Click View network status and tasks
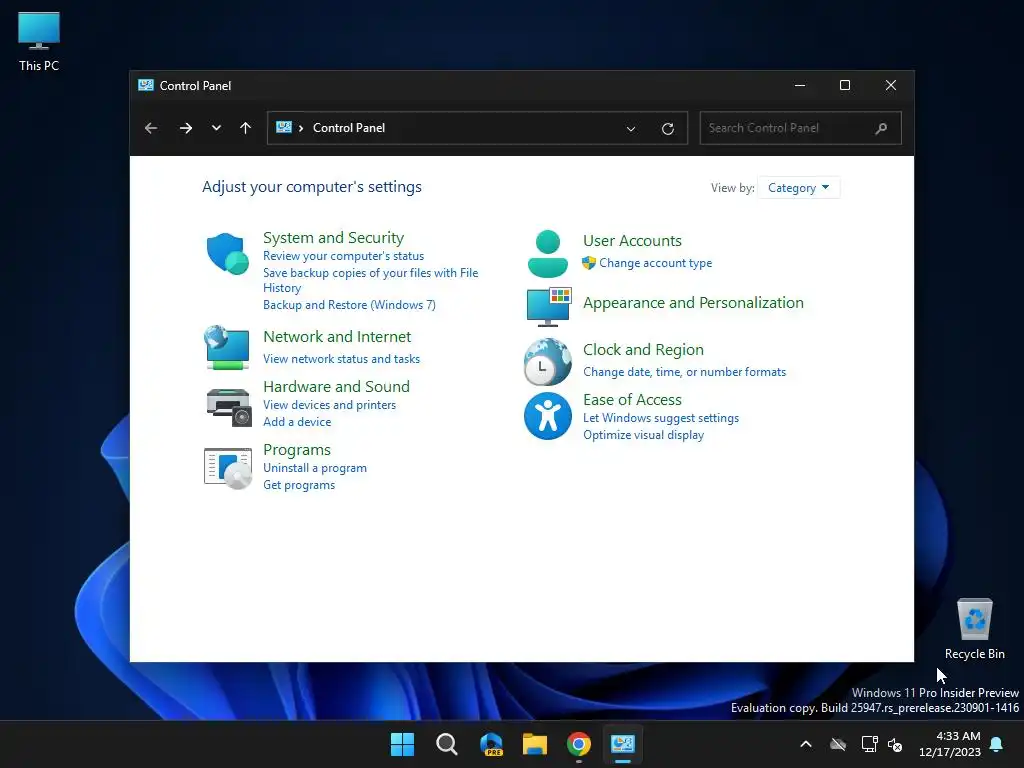Viewport: 1024px width, 768px height. [x=342, y=359]
